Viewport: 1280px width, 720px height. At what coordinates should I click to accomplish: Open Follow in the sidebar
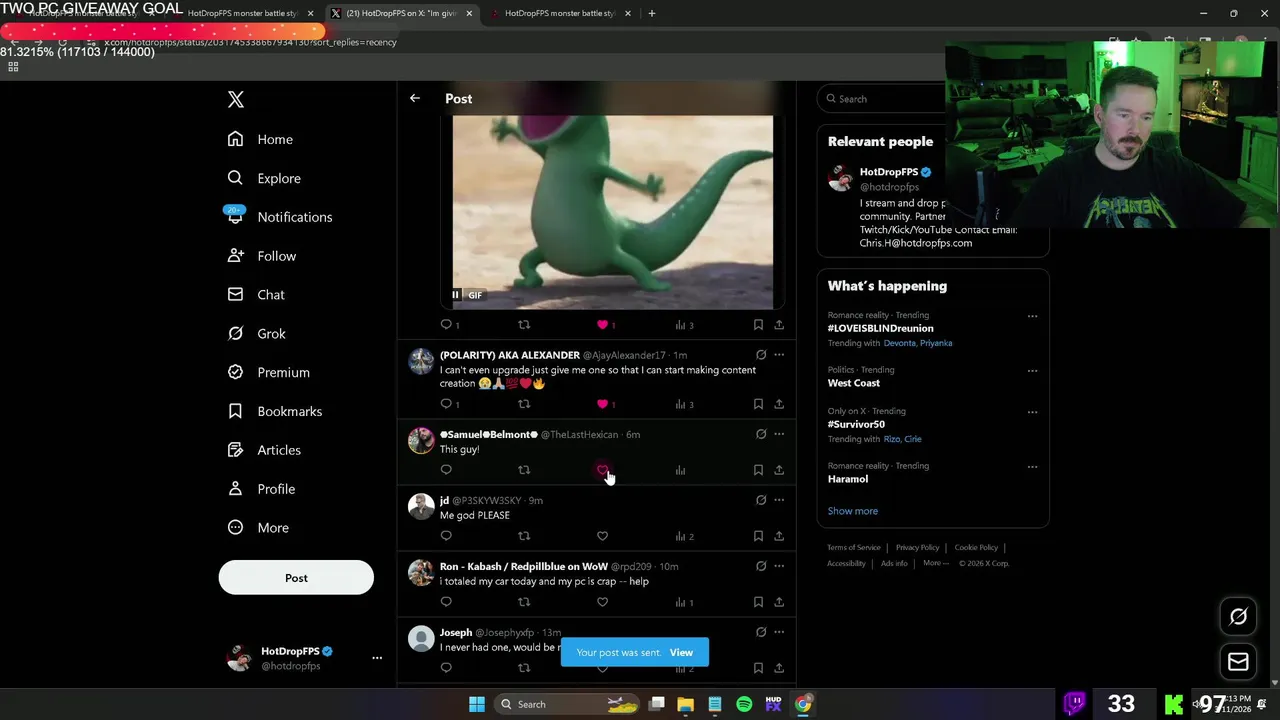pos(262,256)
